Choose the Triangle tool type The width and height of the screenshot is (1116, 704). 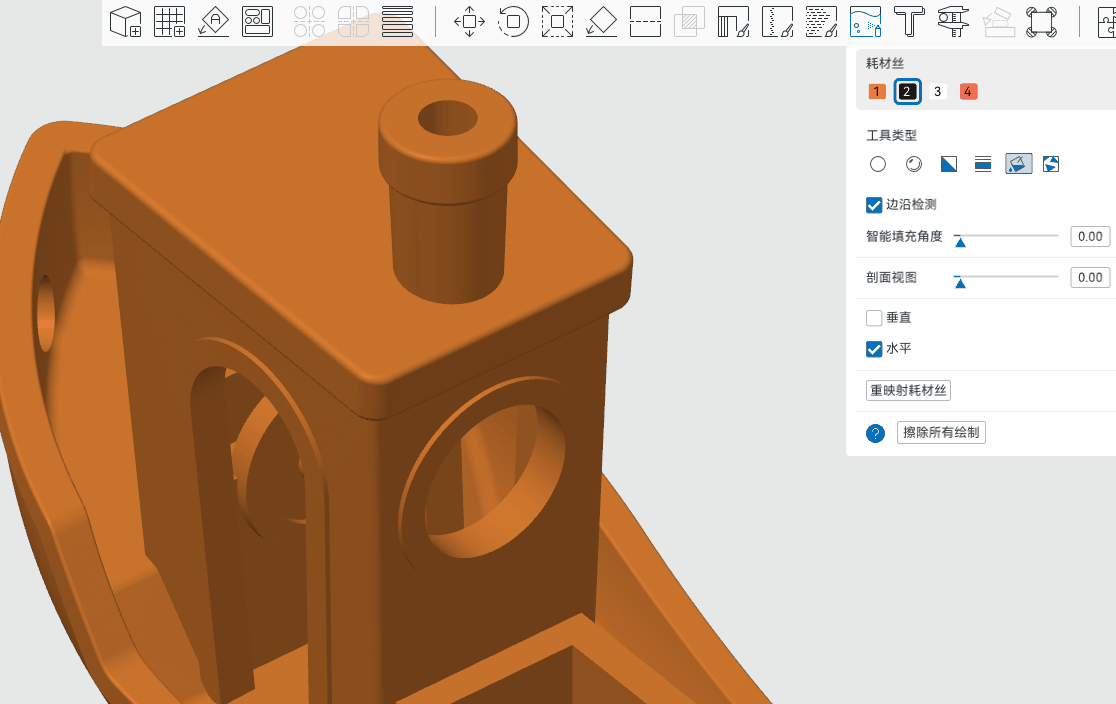click(x=948, y=164)
